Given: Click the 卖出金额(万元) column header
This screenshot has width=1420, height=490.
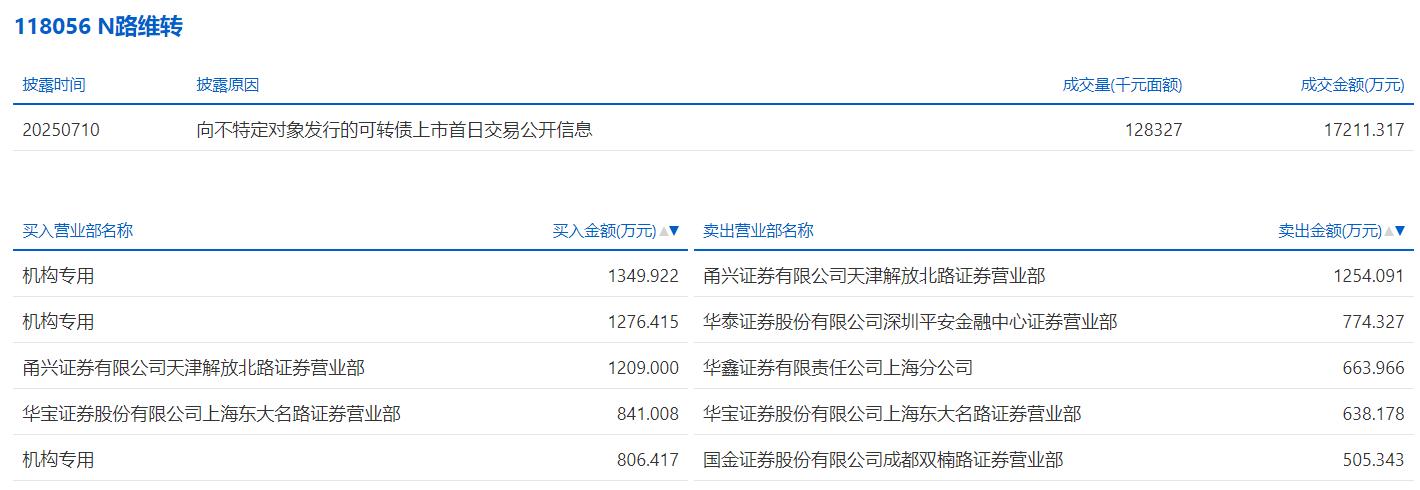Looking at the screenshot, I should 1329,231.
